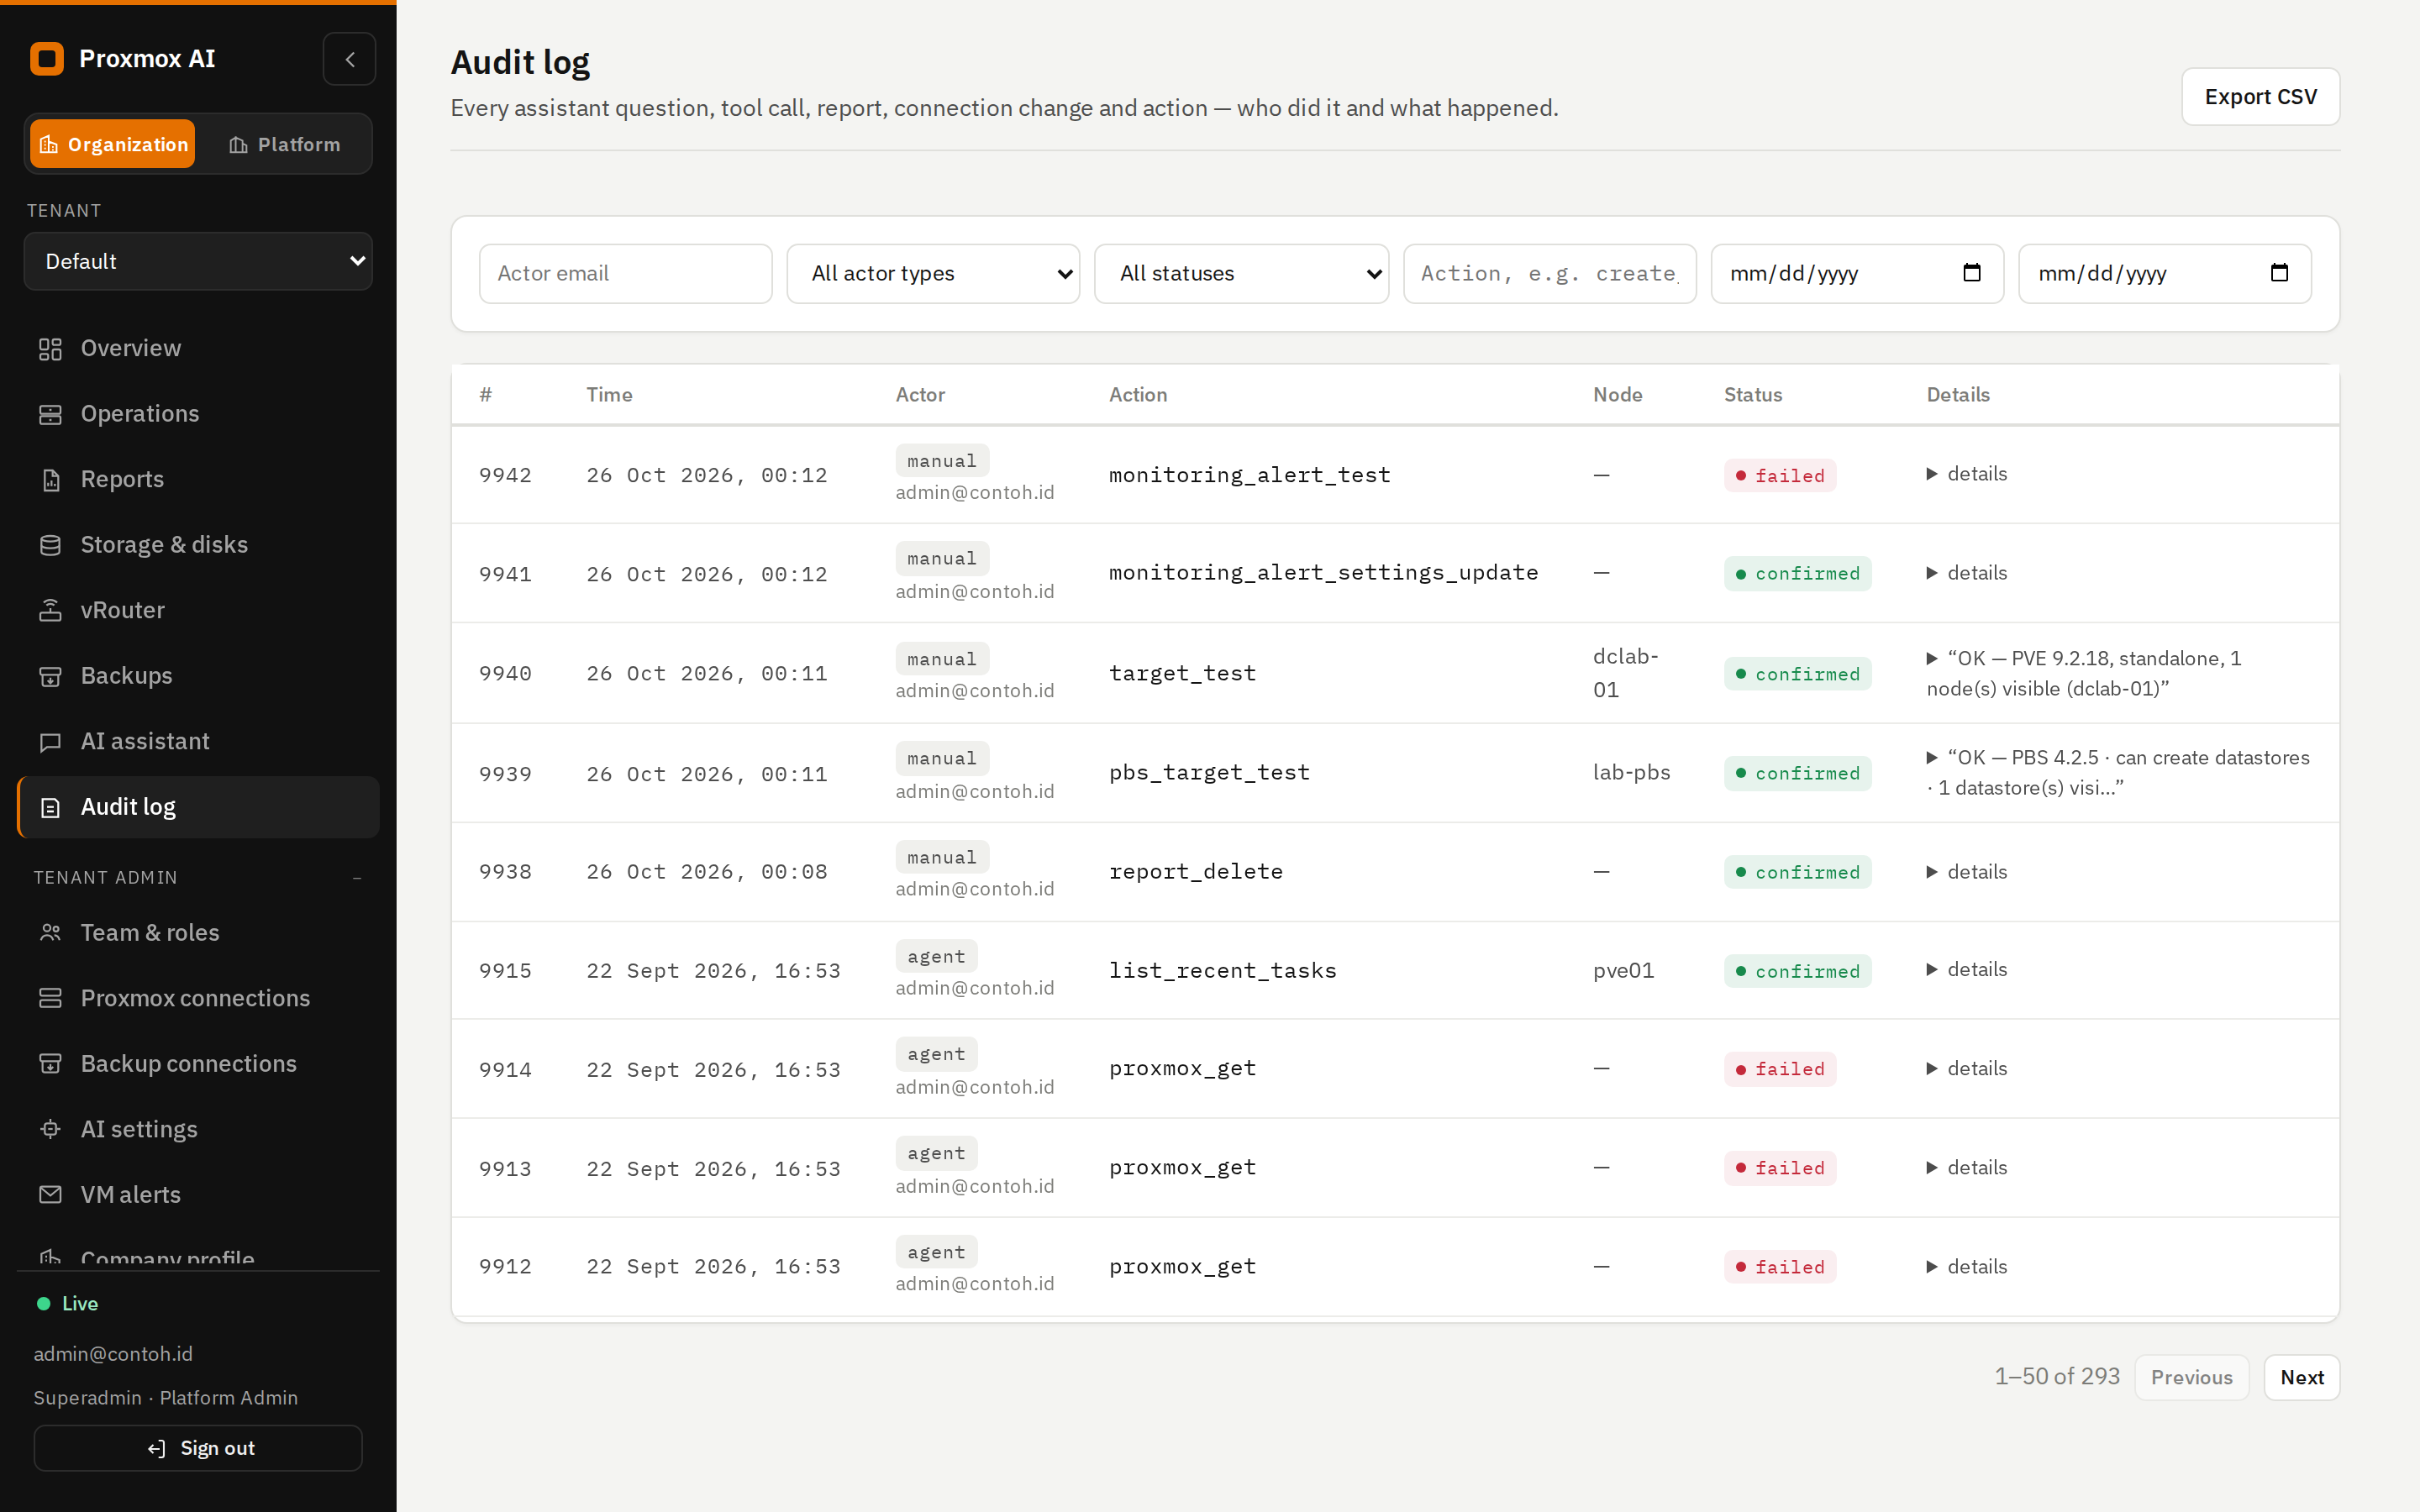Collapse the Tenant Admin section
This screenshot has width=2420, height=1512.
357,878
